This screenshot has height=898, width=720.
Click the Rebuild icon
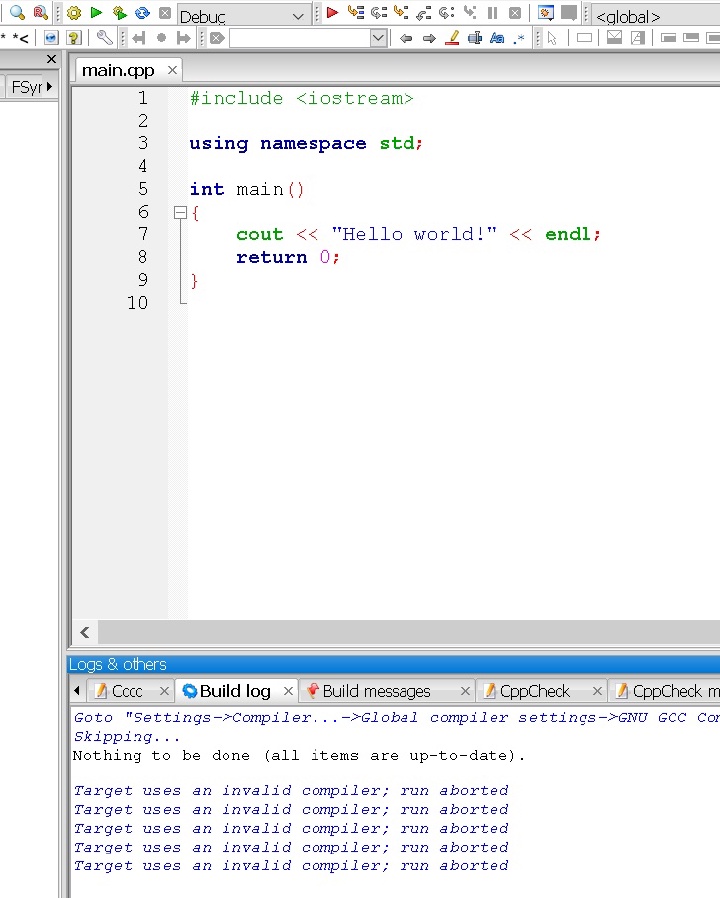point(142,13)
